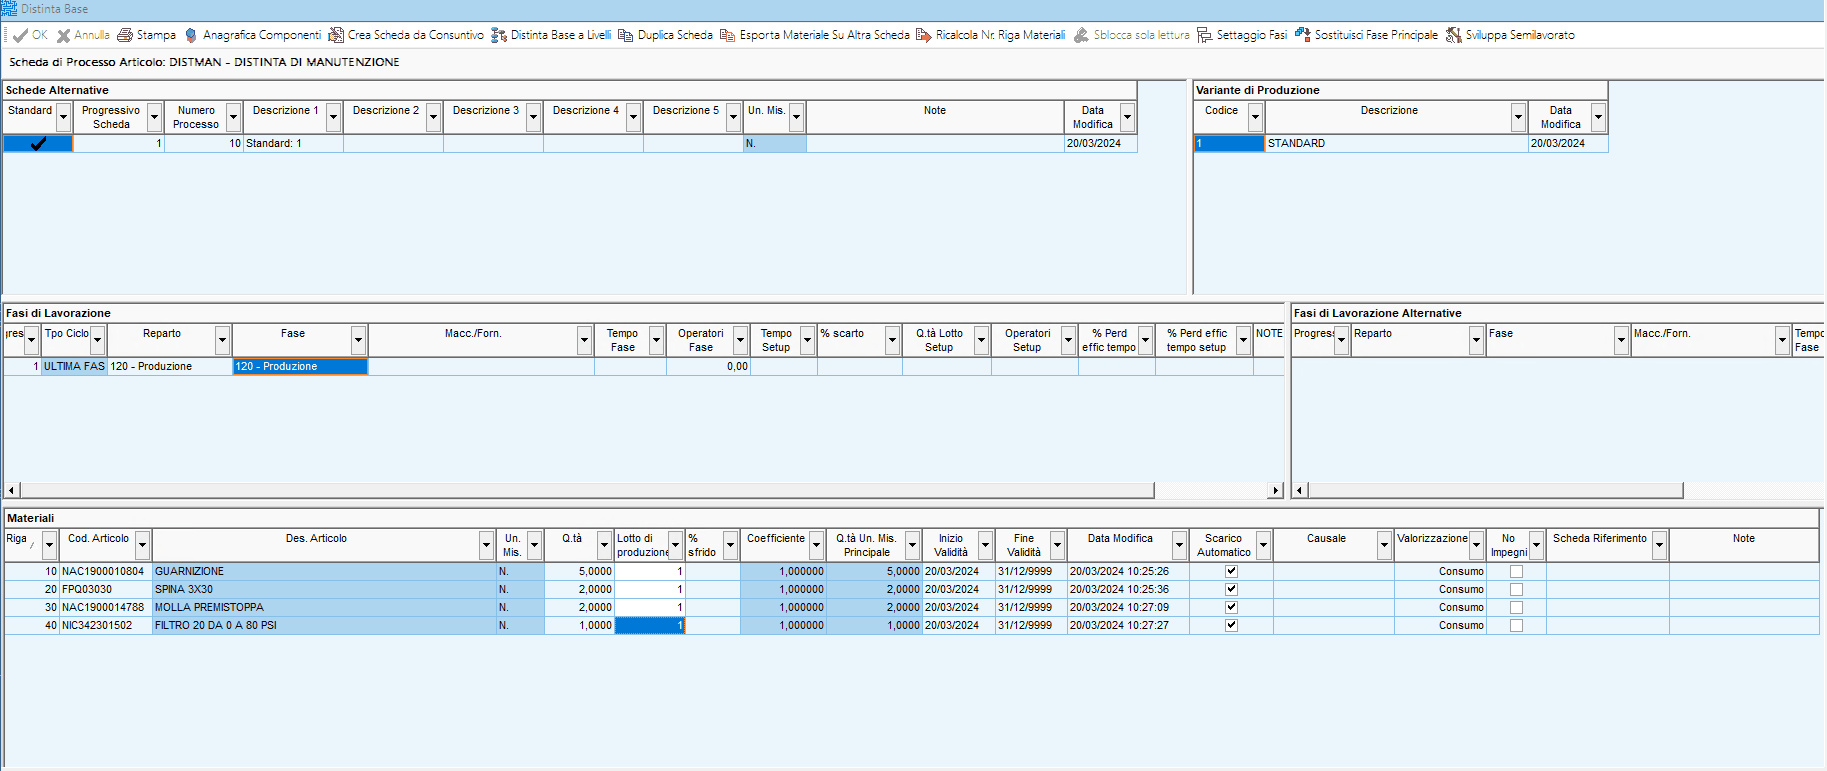
Task: Open Descrizione 1 column filter dropdown
Action: tap(333, 117)
